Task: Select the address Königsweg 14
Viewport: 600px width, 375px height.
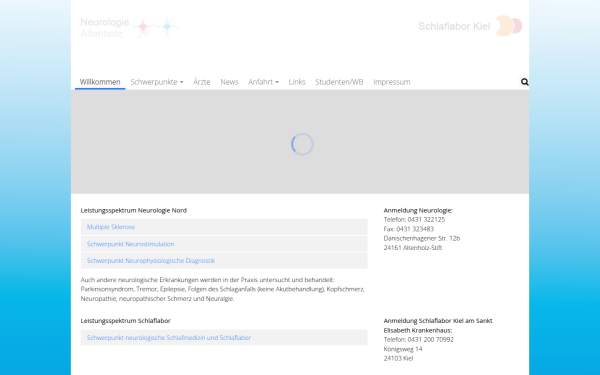Action: (403, 349)
